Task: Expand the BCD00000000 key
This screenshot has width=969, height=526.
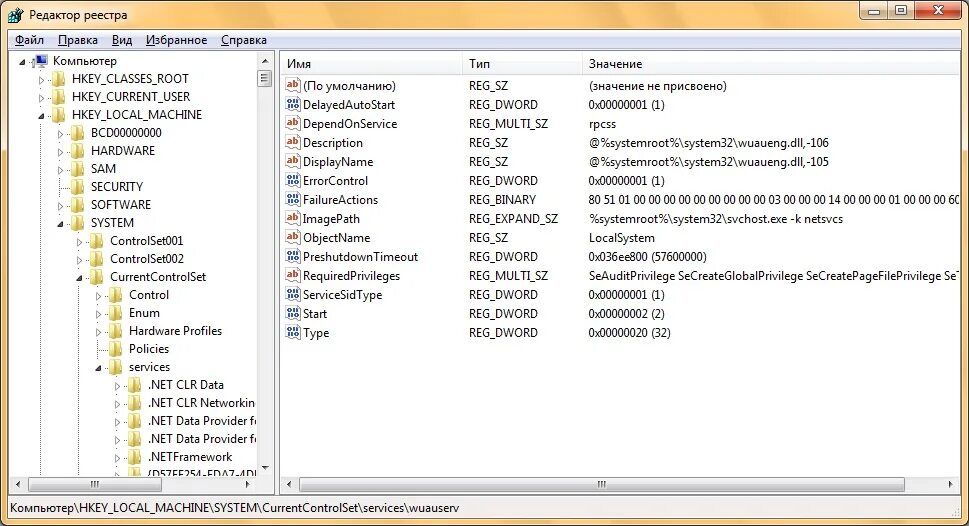Action: click(x=61, y=134)
